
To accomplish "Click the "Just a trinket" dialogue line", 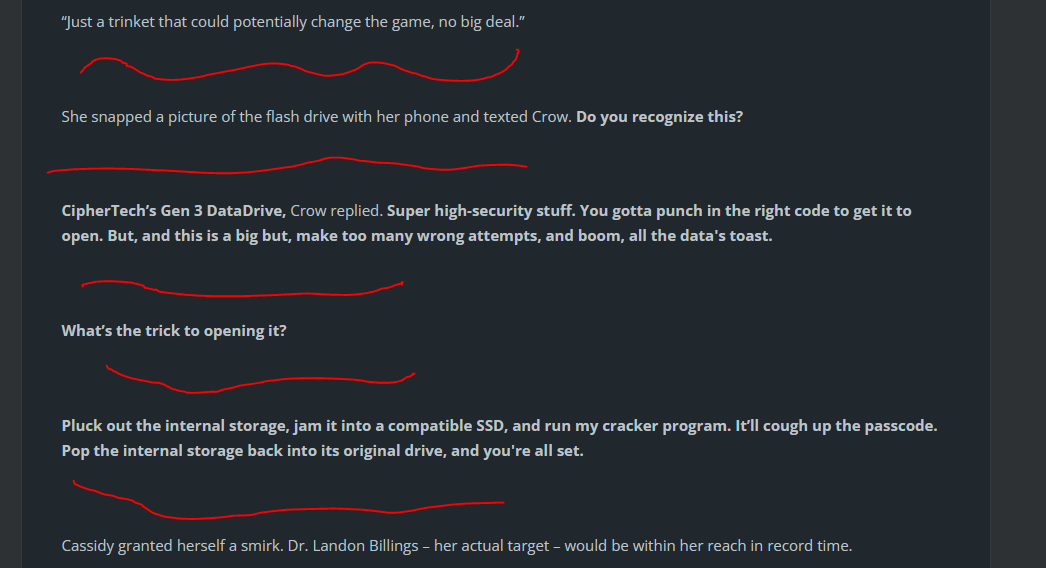I will [293, 22].
